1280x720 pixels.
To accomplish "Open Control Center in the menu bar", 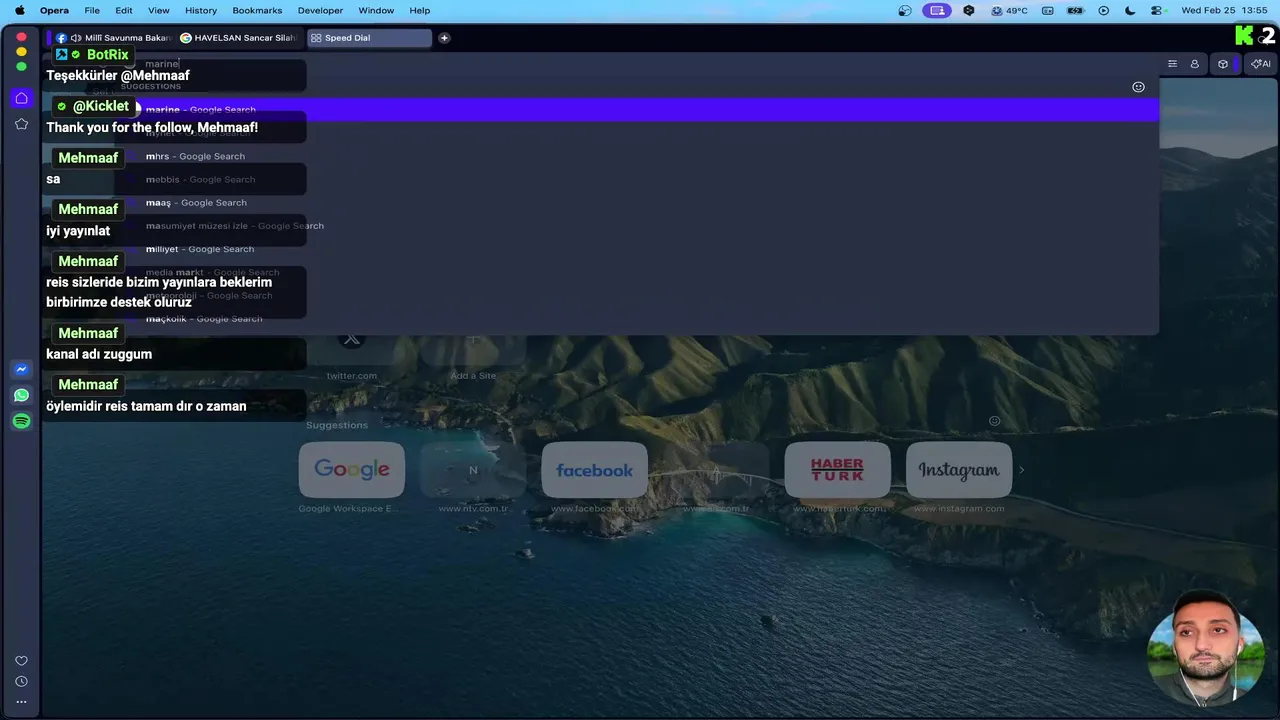I will click(1157, 10).
